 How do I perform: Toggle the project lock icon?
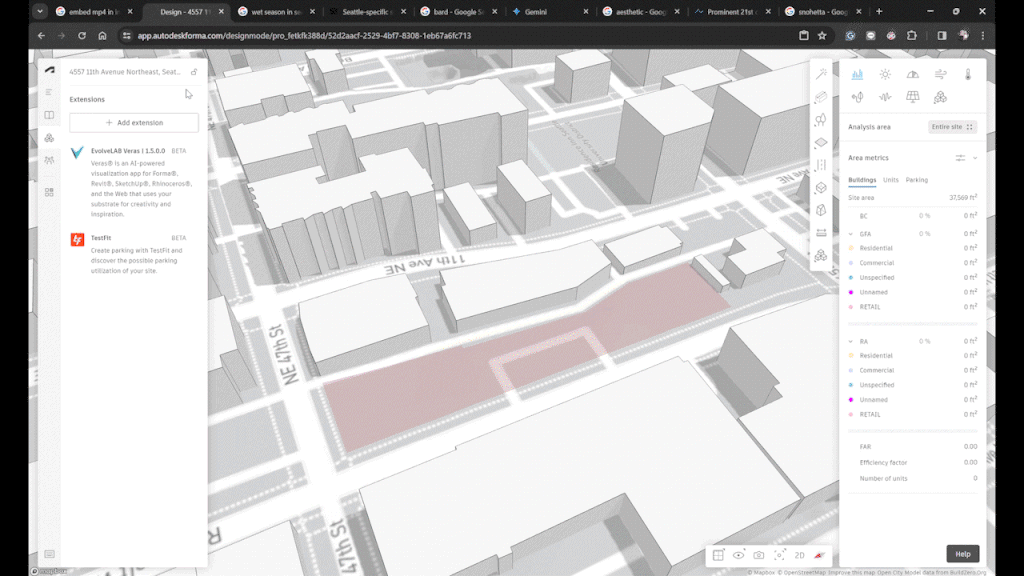point(194,72)
